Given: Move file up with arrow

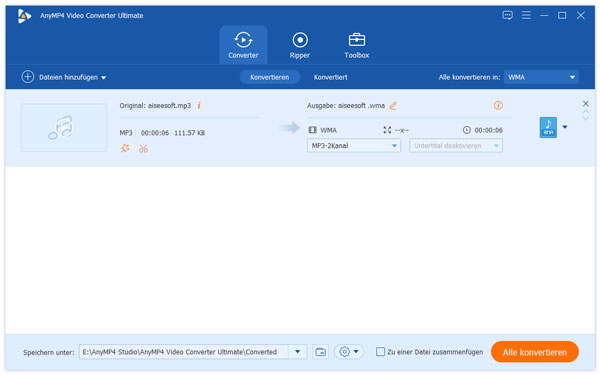Looking at the screenshot, I should click(x=585, y=112).
